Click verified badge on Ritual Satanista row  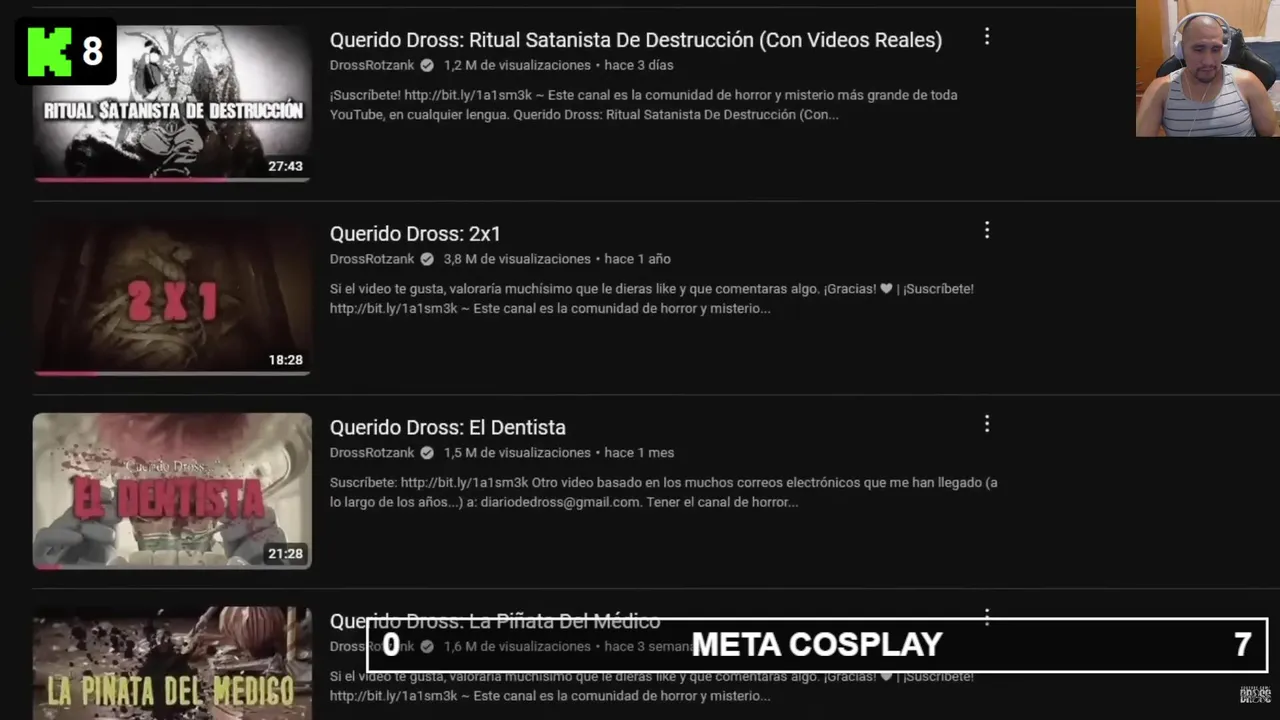click(x=427, y=65)
